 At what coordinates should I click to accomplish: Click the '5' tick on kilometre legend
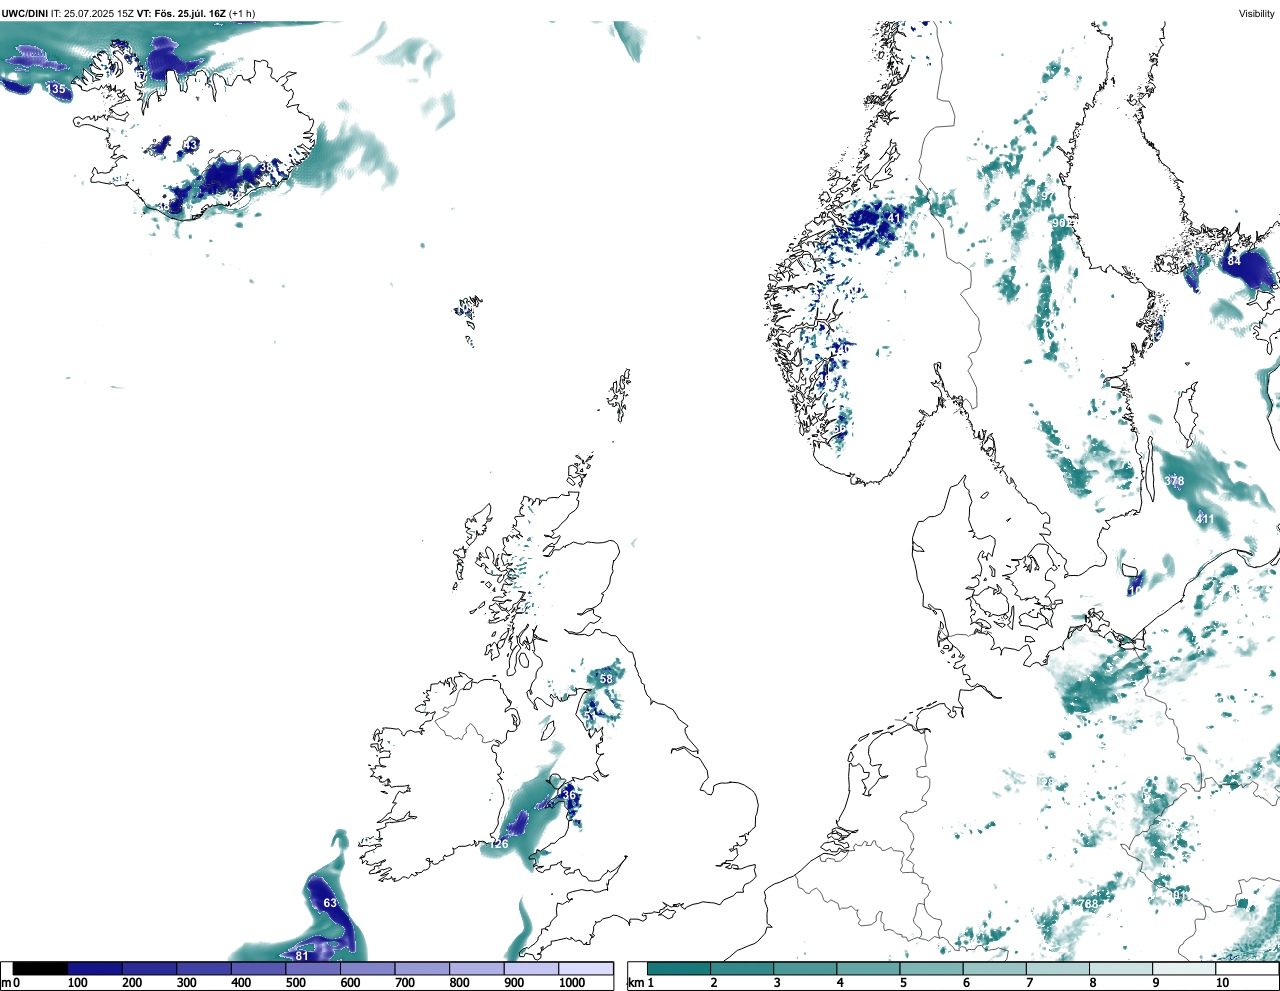point(903,984)
